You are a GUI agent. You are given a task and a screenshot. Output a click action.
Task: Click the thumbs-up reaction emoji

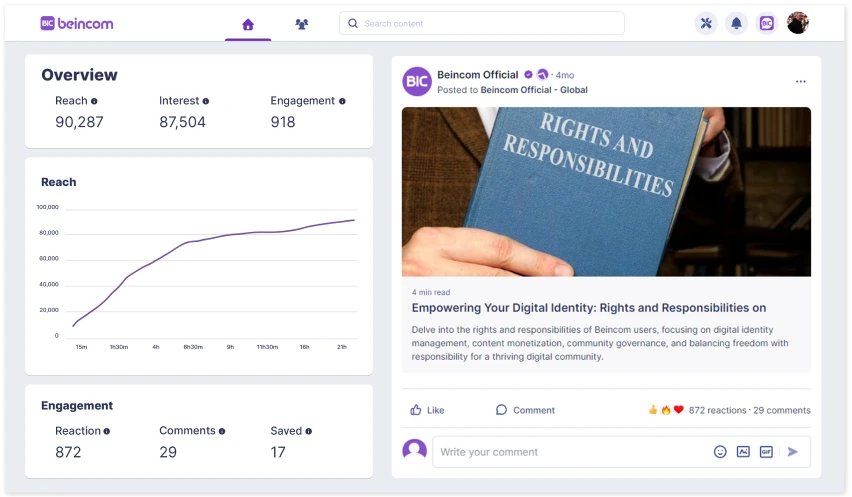[653, 410]
